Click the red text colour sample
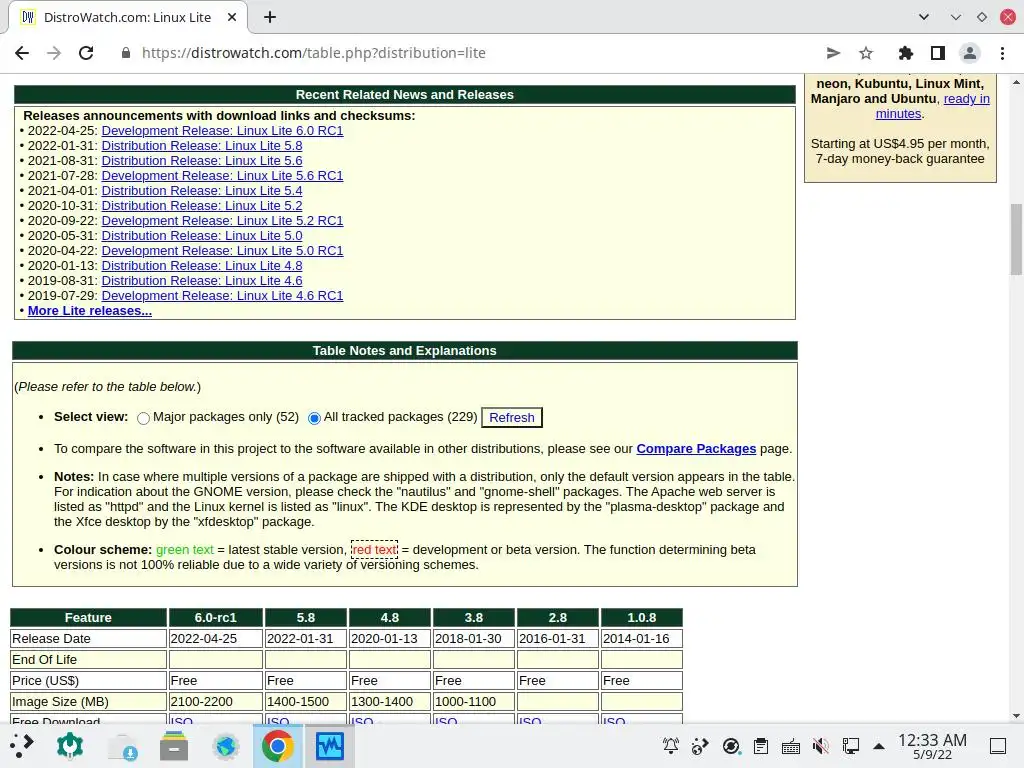This screenshot has height=768, width=1024. pos(374,550)
